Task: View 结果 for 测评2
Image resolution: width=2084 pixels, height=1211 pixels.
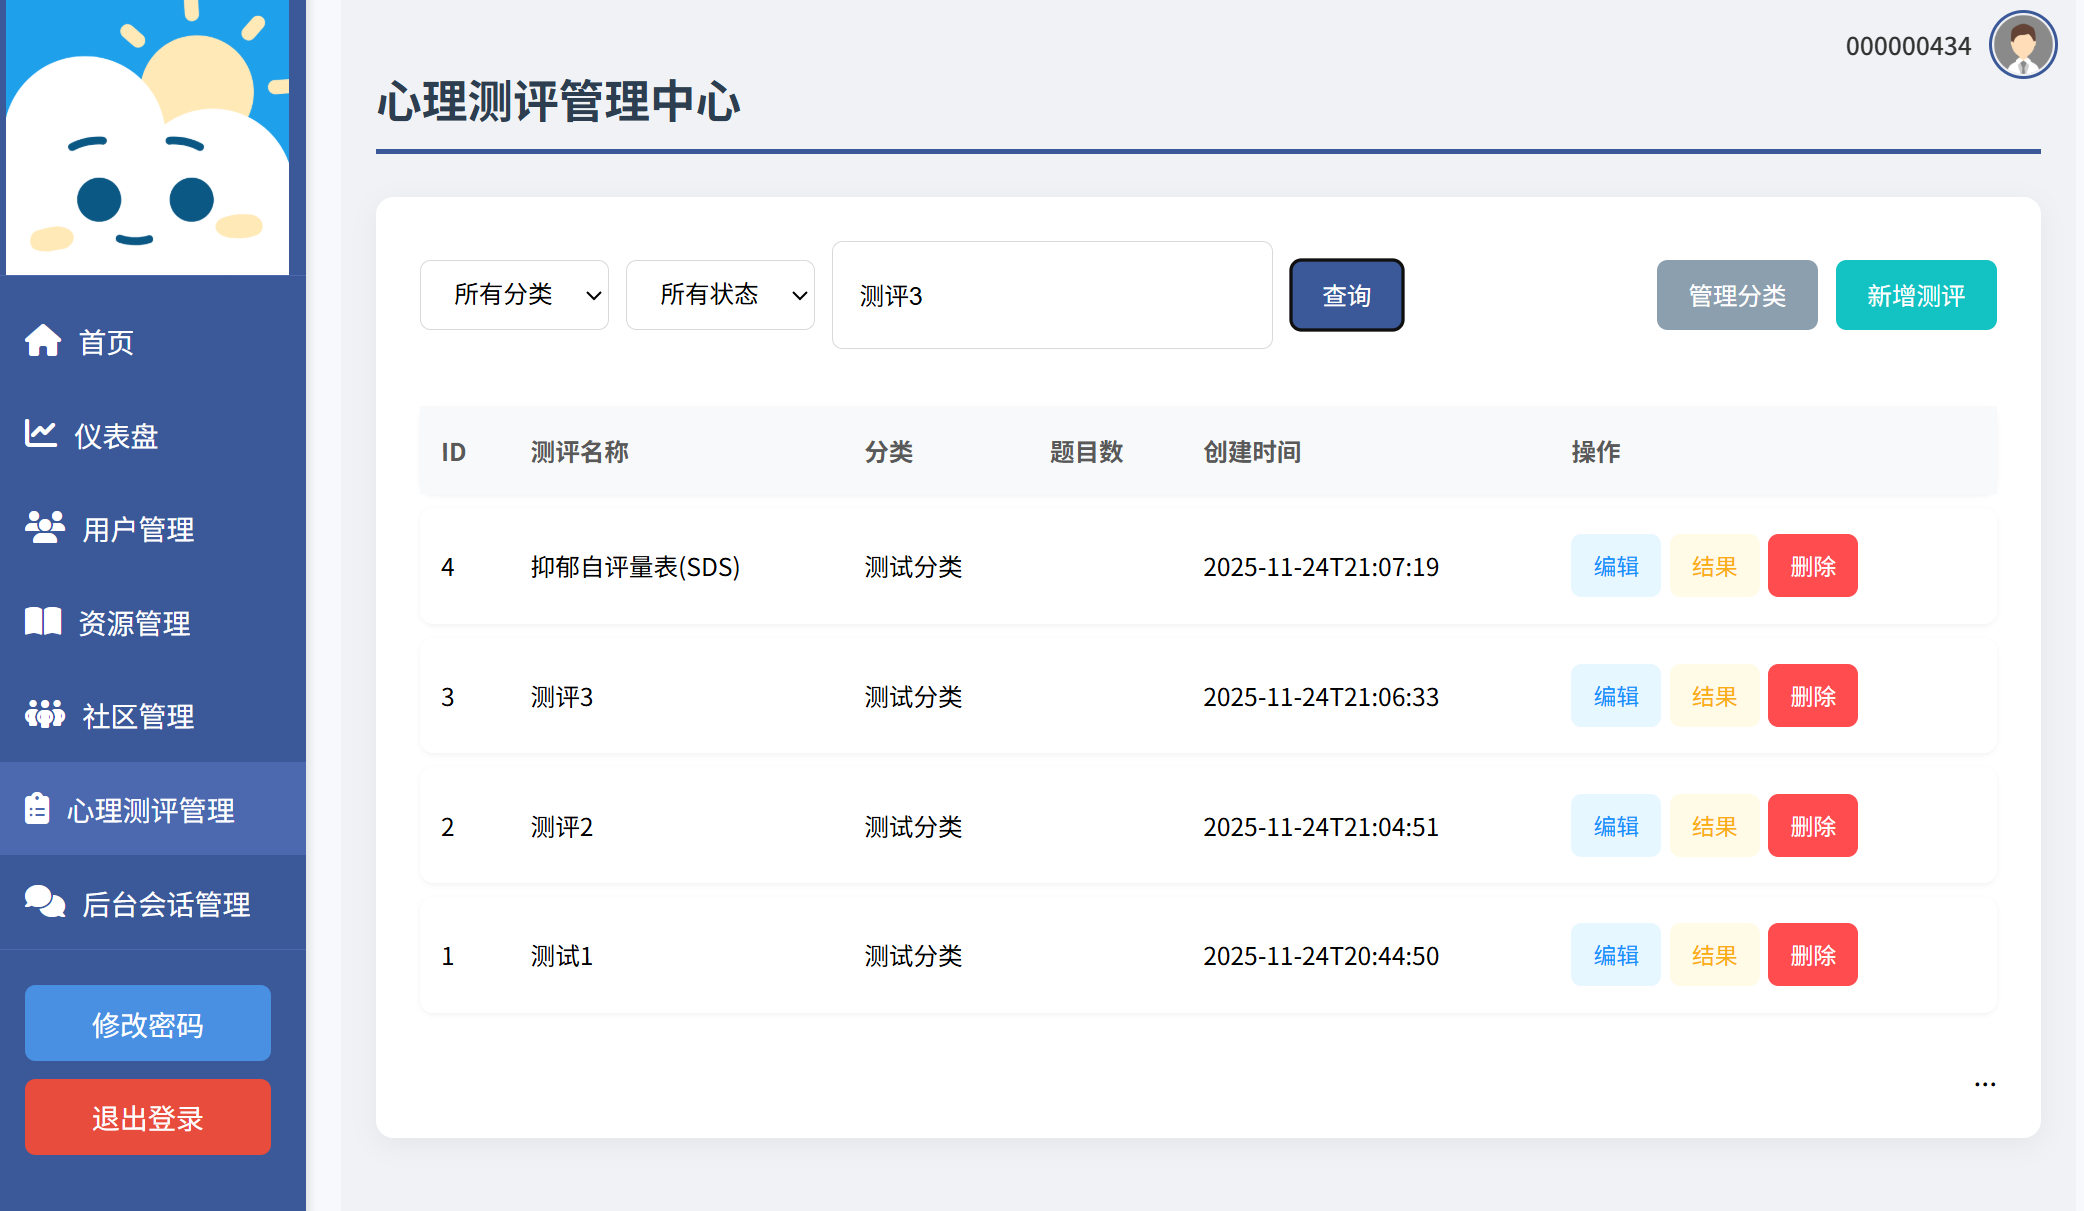Action: [1714, 826]
